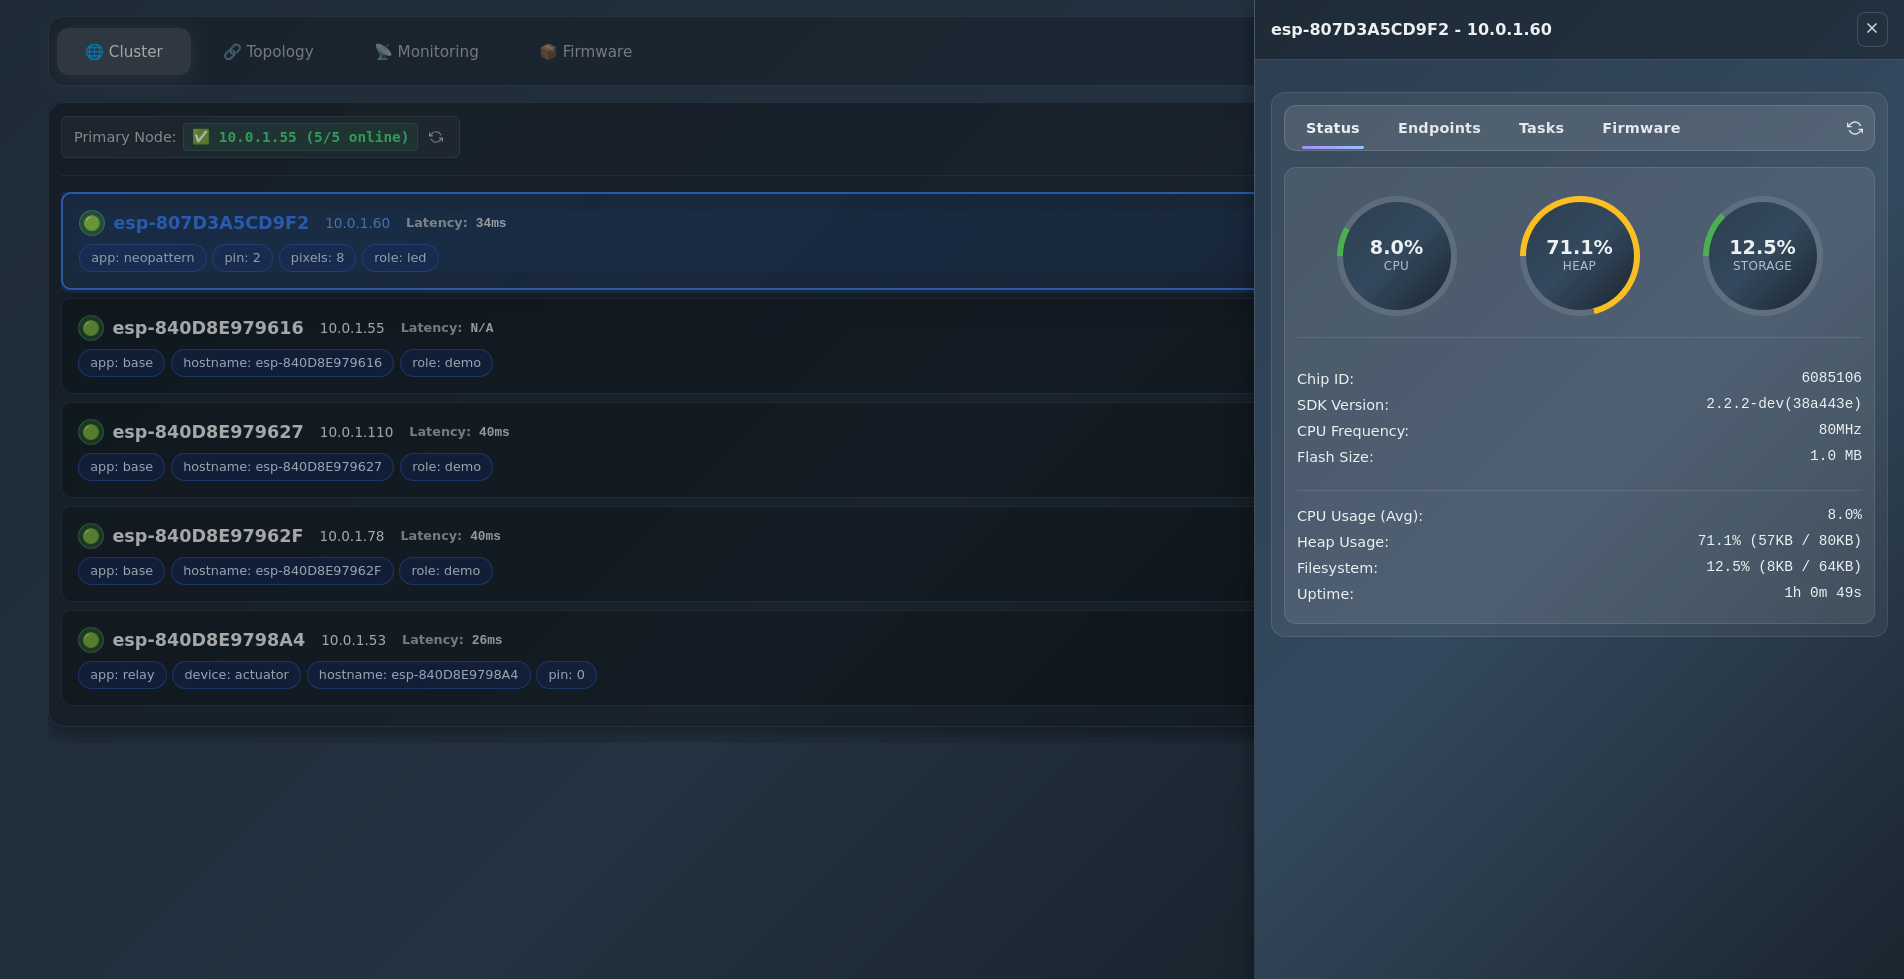Show the Endpoints tab in details panel
1904x979 pixels.
[1438, 128]
